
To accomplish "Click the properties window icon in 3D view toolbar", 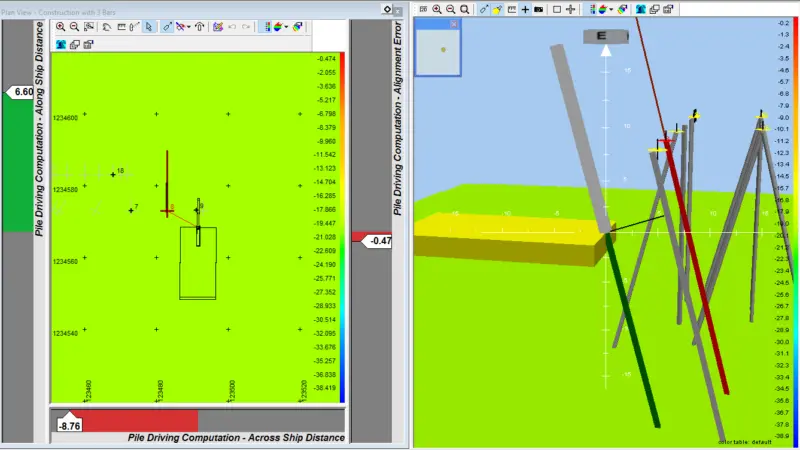I will (668, 9).
